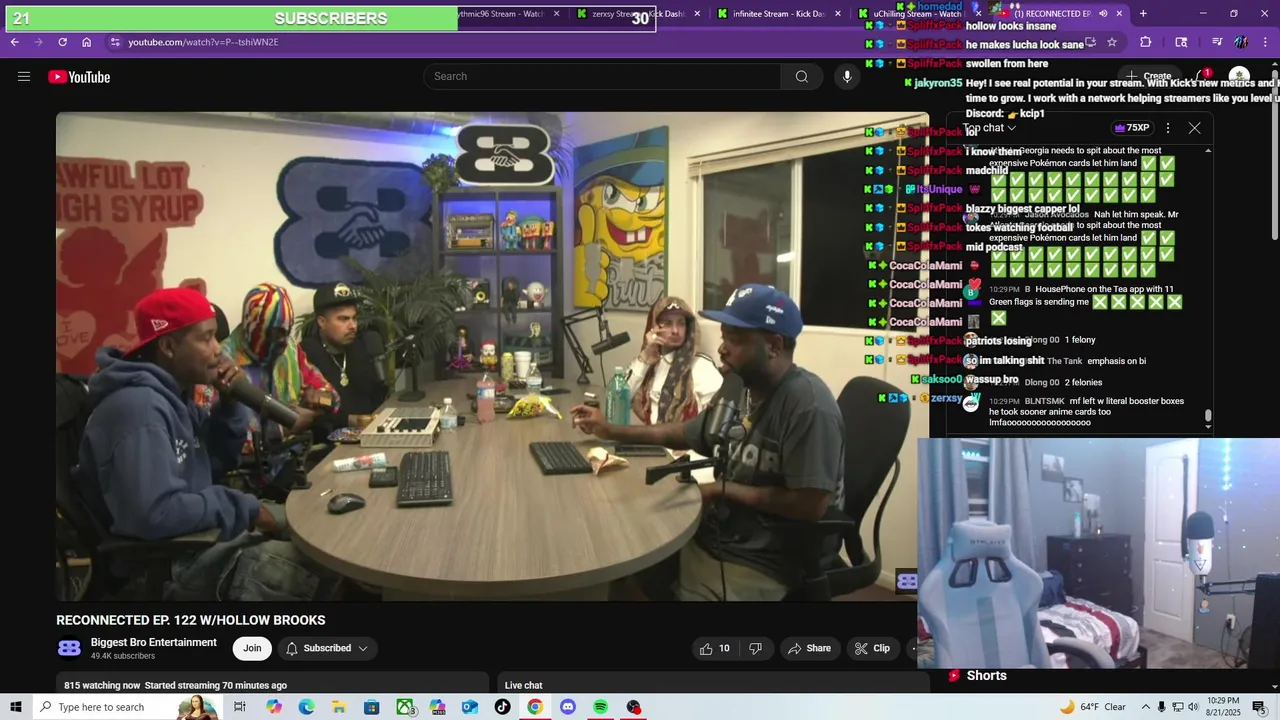Focus the YouTube search field
Viewport: 1280px width, 720px height.
pyautogui.click(x=602, y=77)
